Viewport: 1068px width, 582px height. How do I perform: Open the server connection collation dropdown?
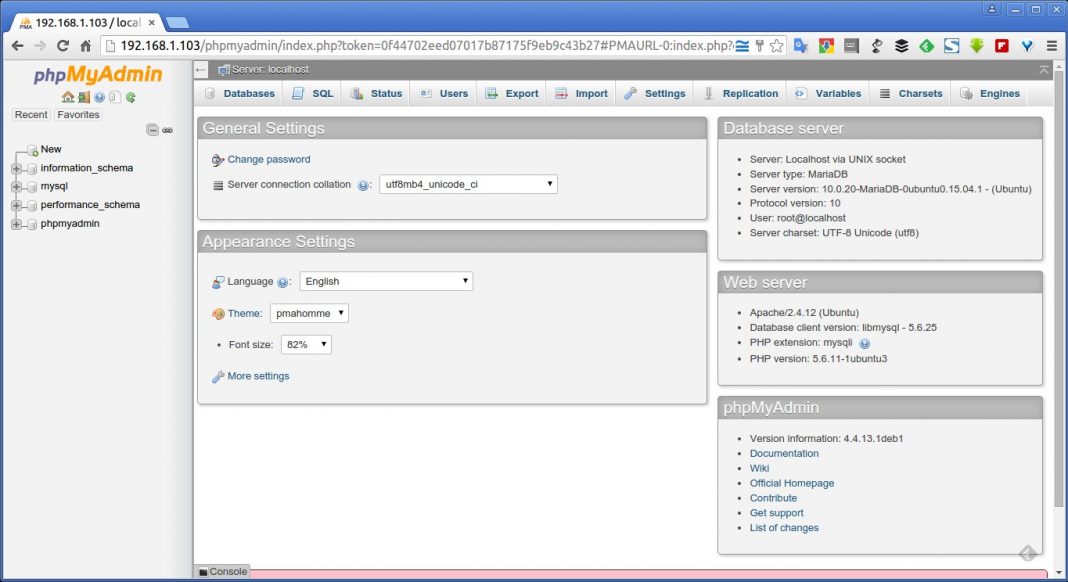tap(468, 184)
